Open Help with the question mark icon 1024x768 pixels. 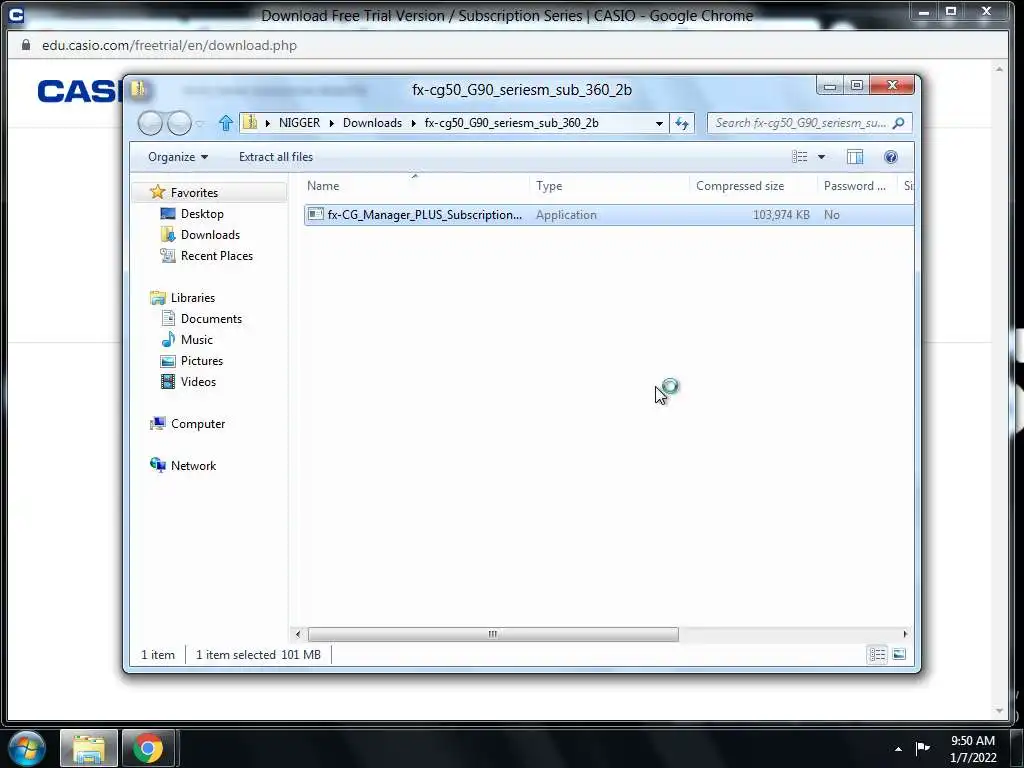(891, 157)
